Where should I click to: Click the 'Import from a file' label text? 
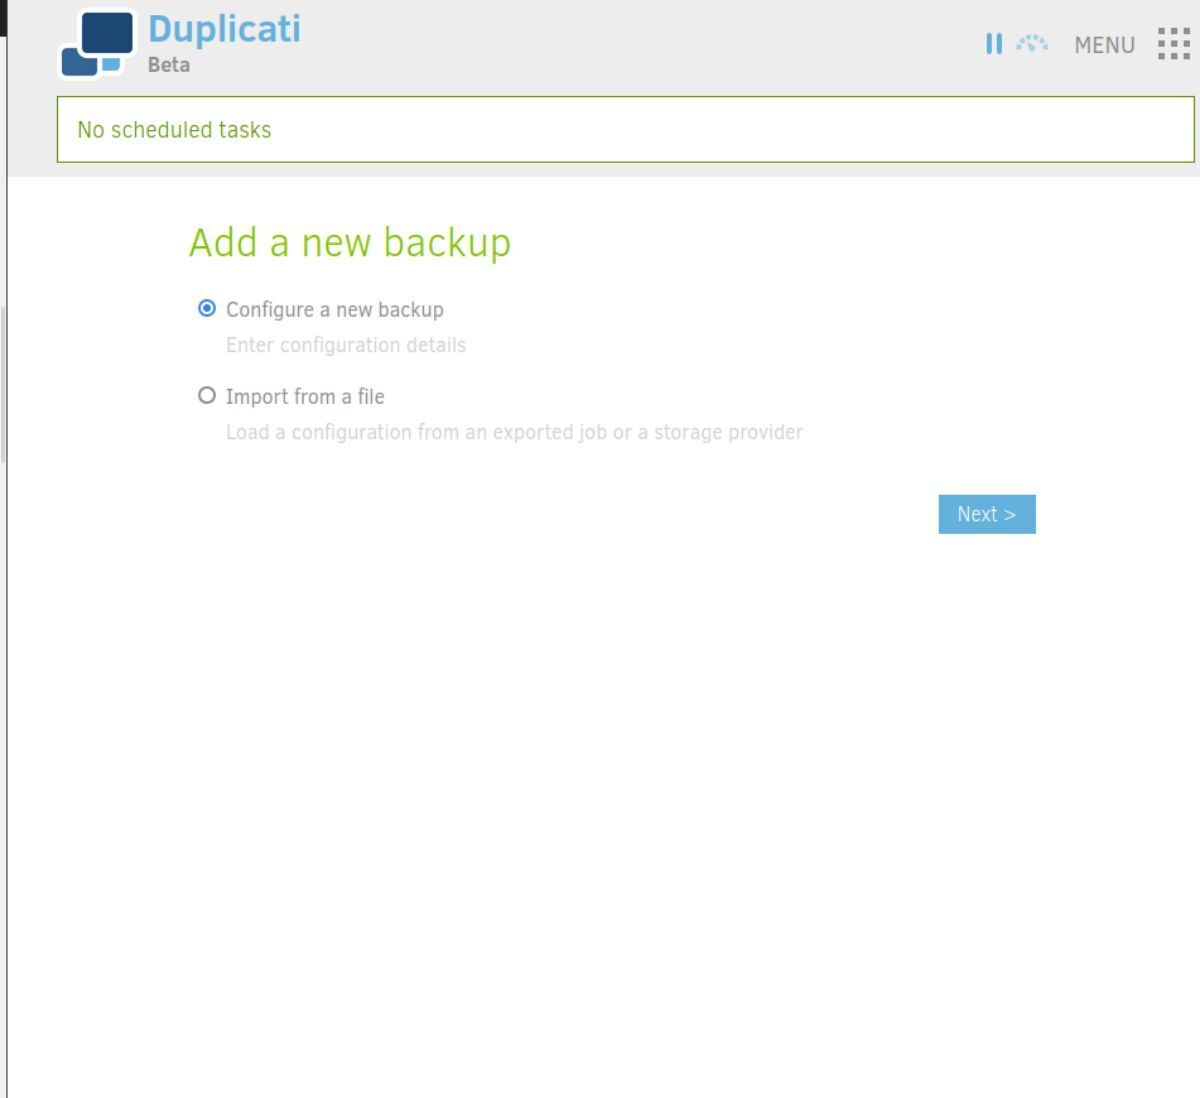(305, 397)
